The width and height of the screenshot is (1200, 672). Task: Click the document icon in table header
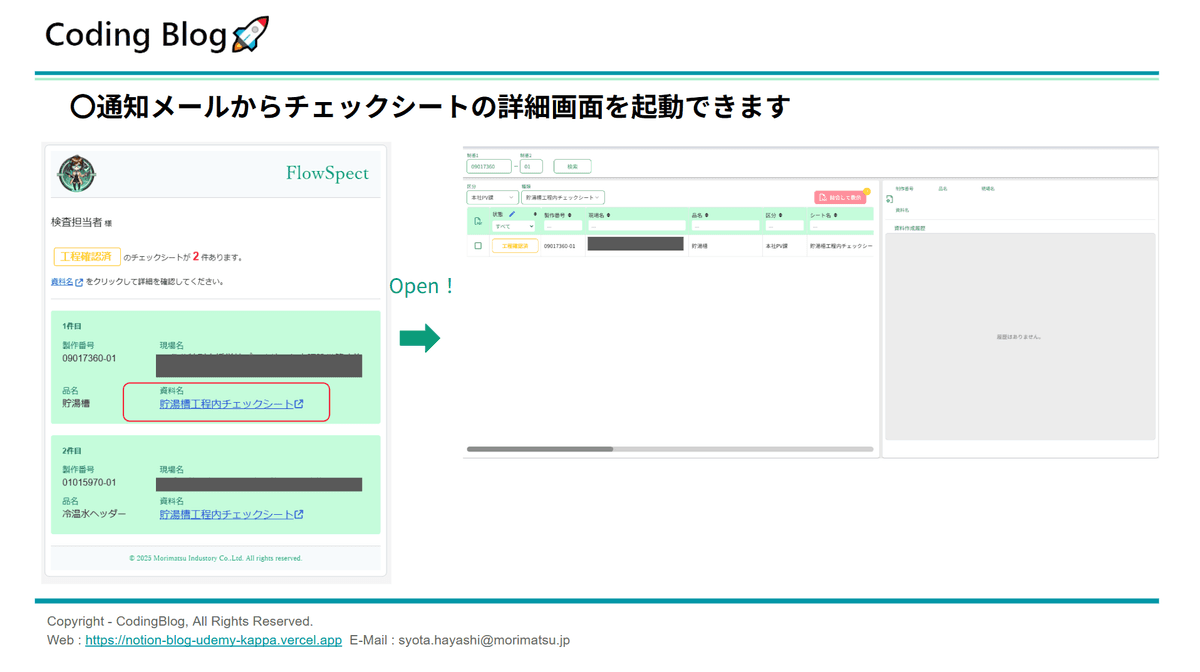(x=478, y=221)
